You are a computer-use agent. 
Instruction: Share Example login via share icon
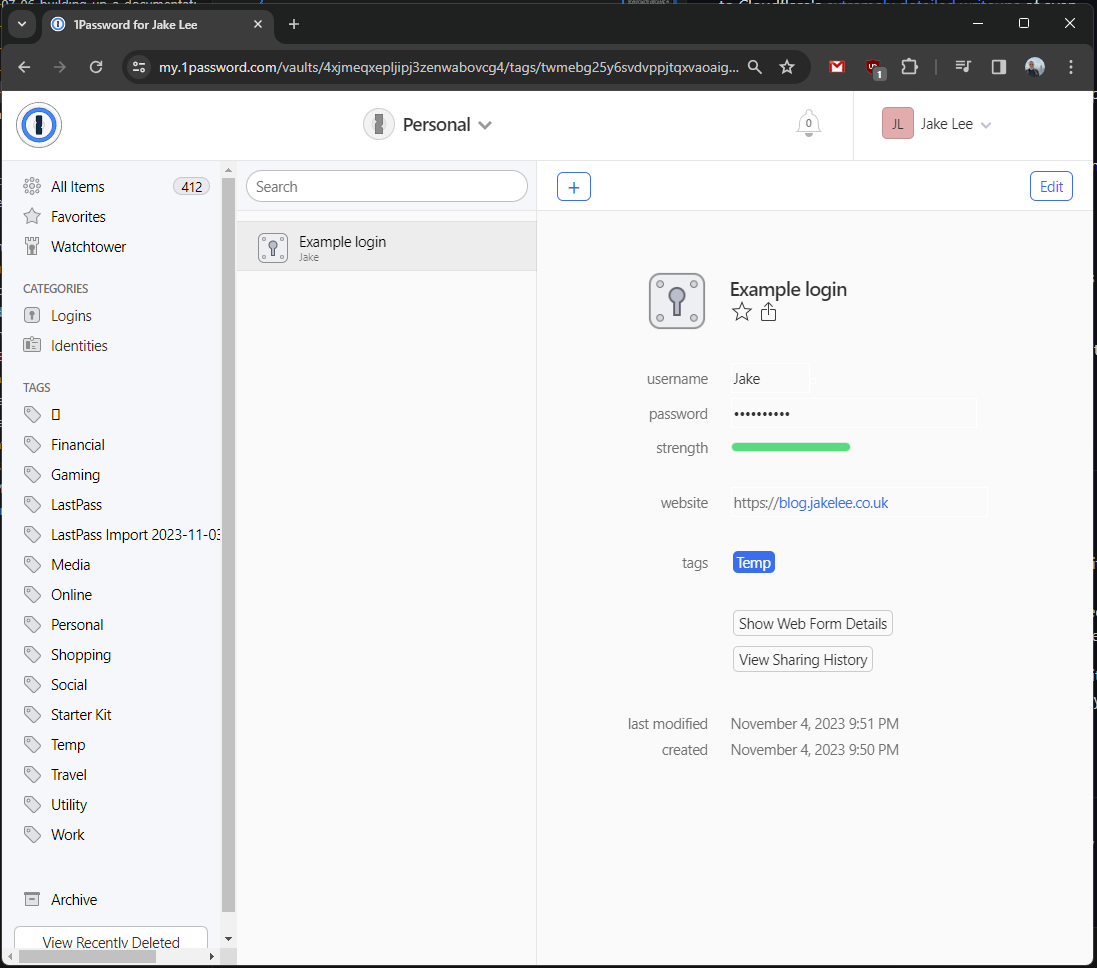768,312
